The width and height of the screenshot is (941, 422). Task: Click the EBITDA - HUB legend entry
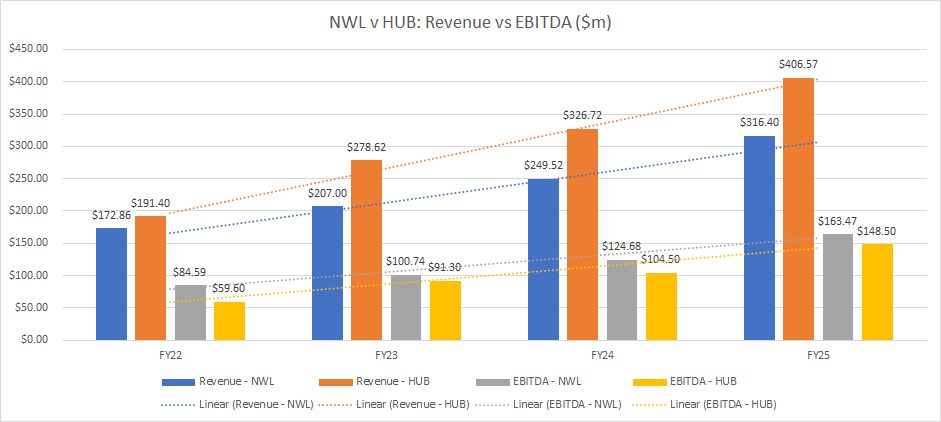(x=703, y=382)
